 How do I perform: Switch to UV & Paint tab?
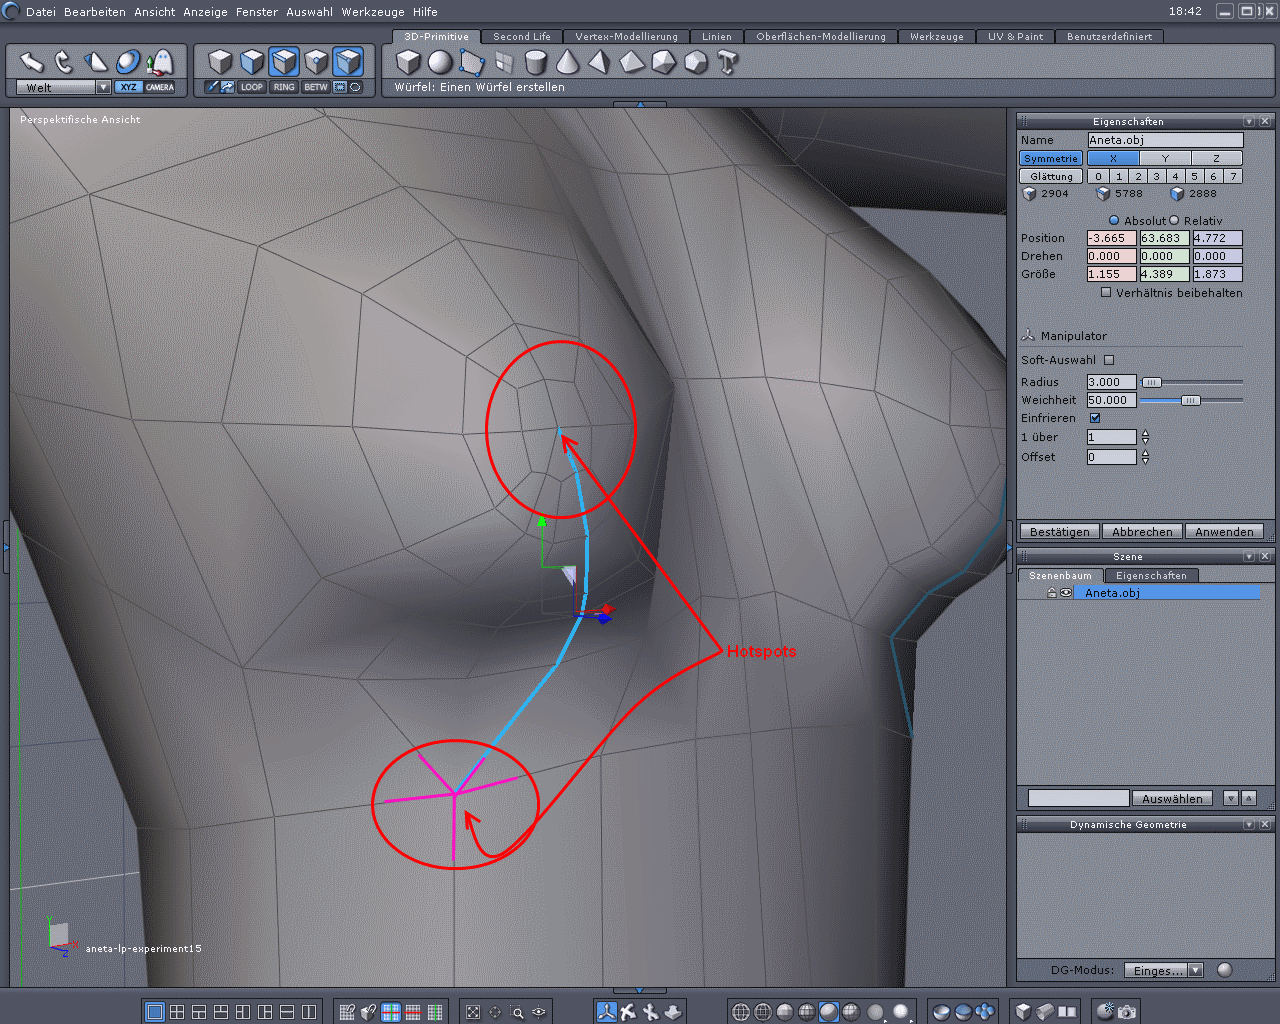pos(1015,37)
